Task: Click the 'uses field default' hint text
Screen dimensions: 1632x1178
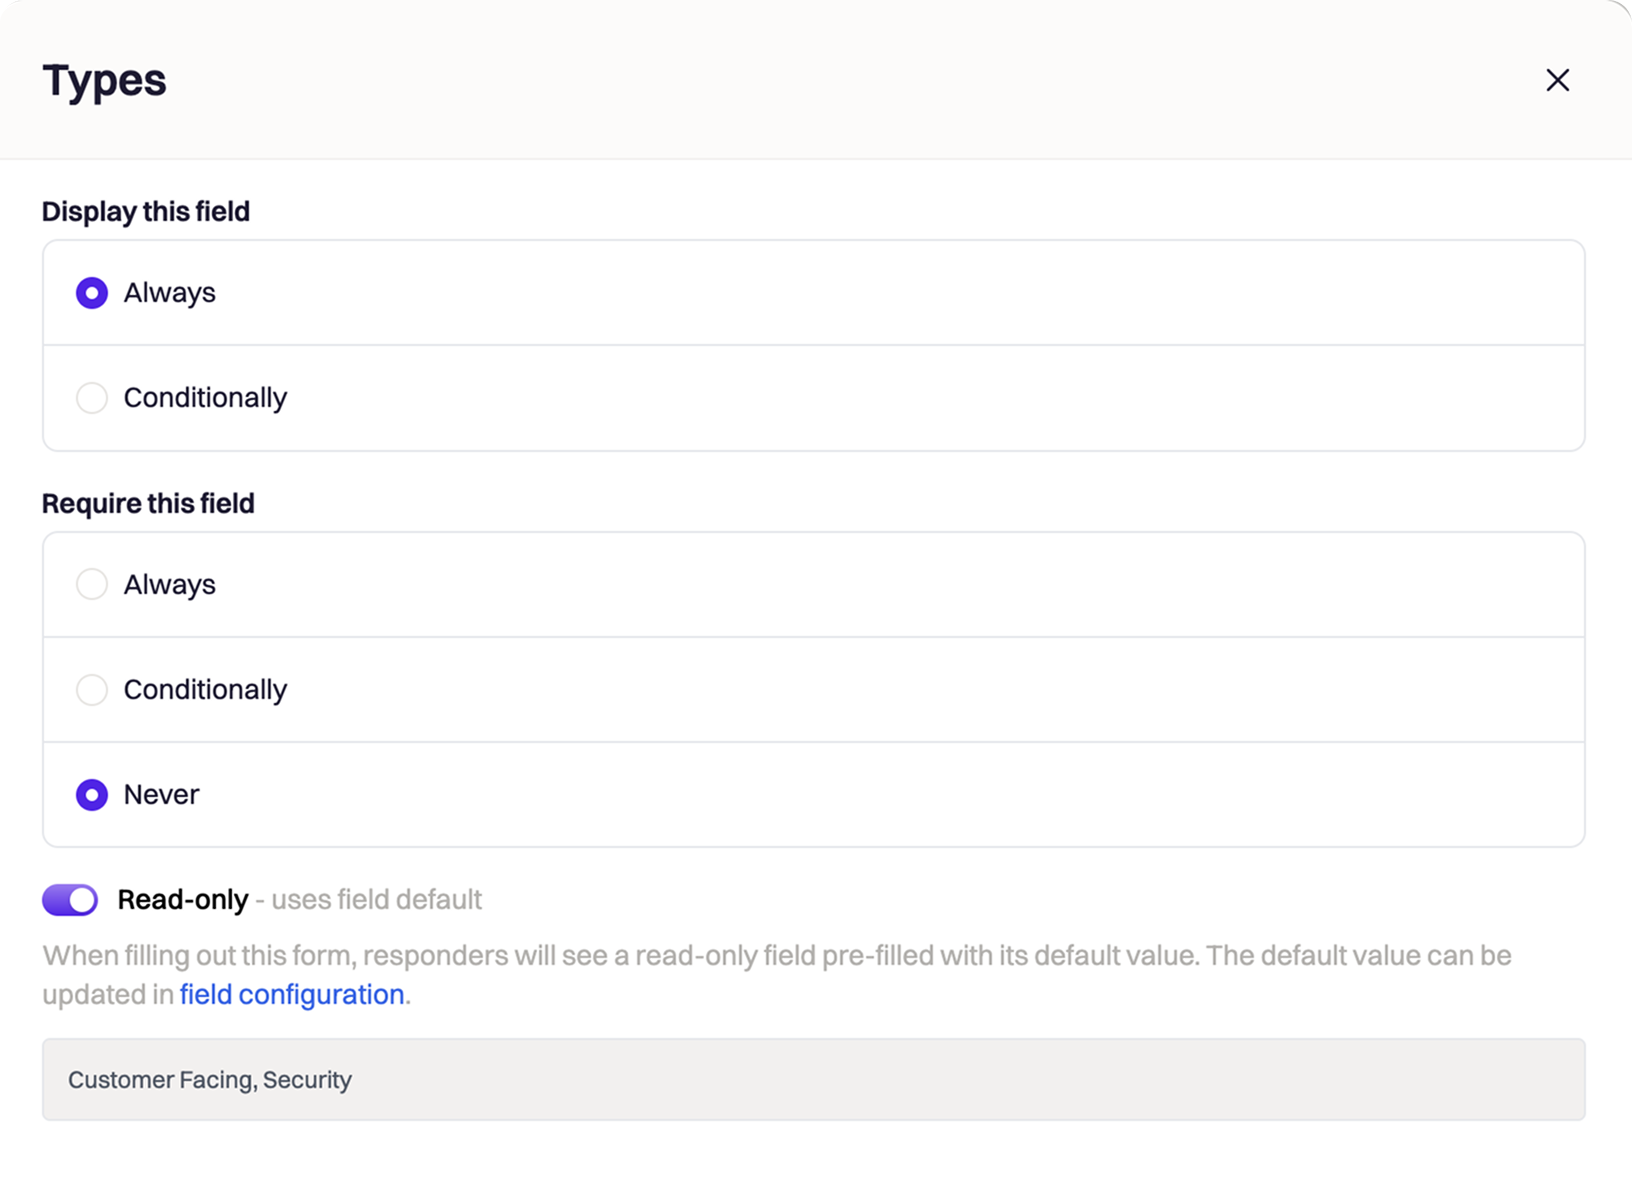Action: coord(376,900)
